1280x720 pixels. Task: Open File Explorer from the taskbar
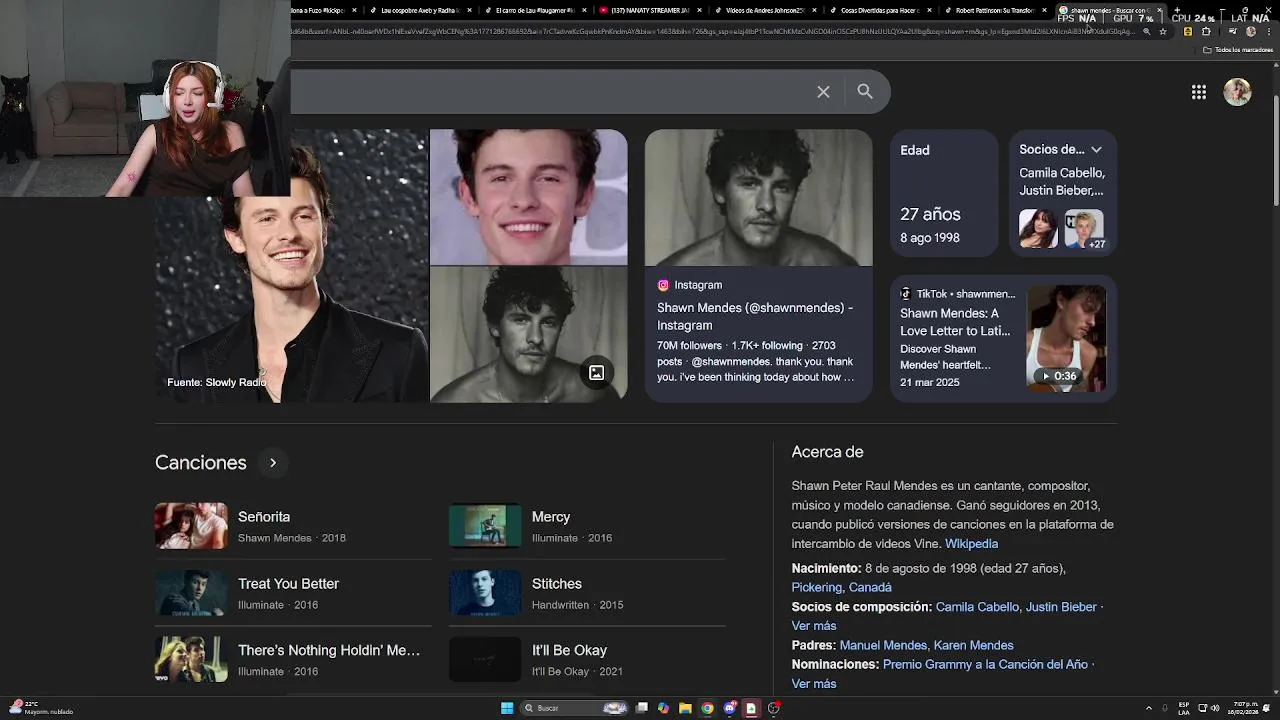[685, 708]
